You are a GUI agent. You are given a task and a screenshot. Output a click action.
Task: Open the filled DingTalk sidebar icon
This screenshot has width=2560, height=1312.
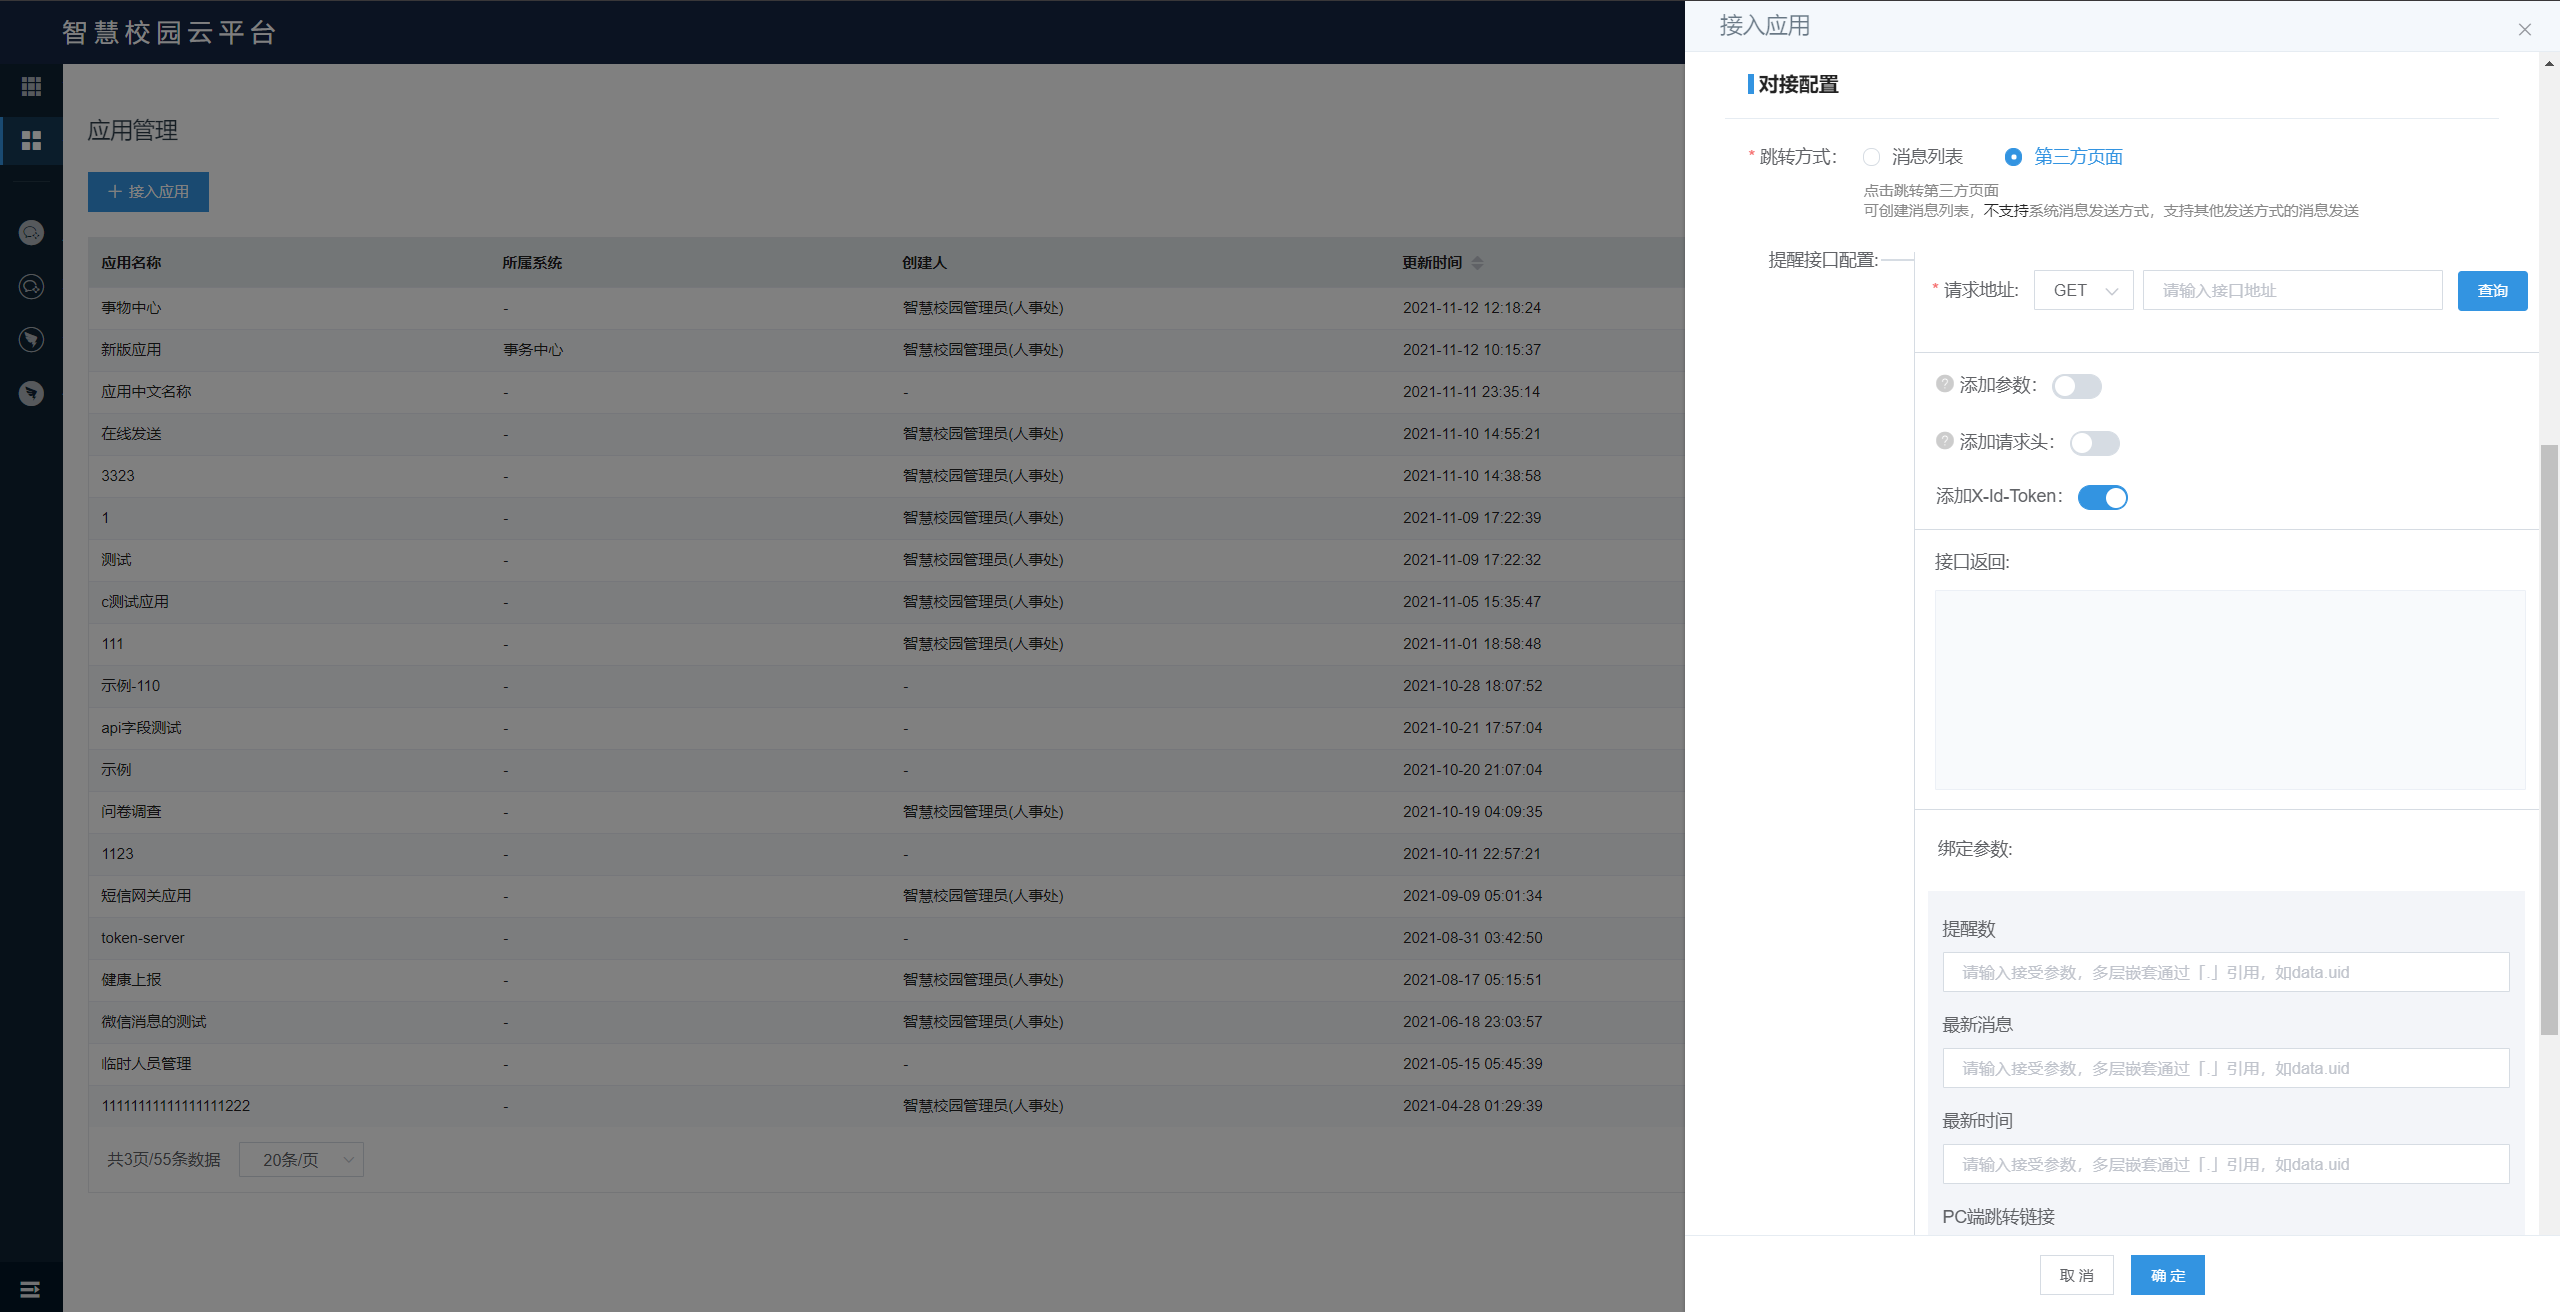pos(31,393)
